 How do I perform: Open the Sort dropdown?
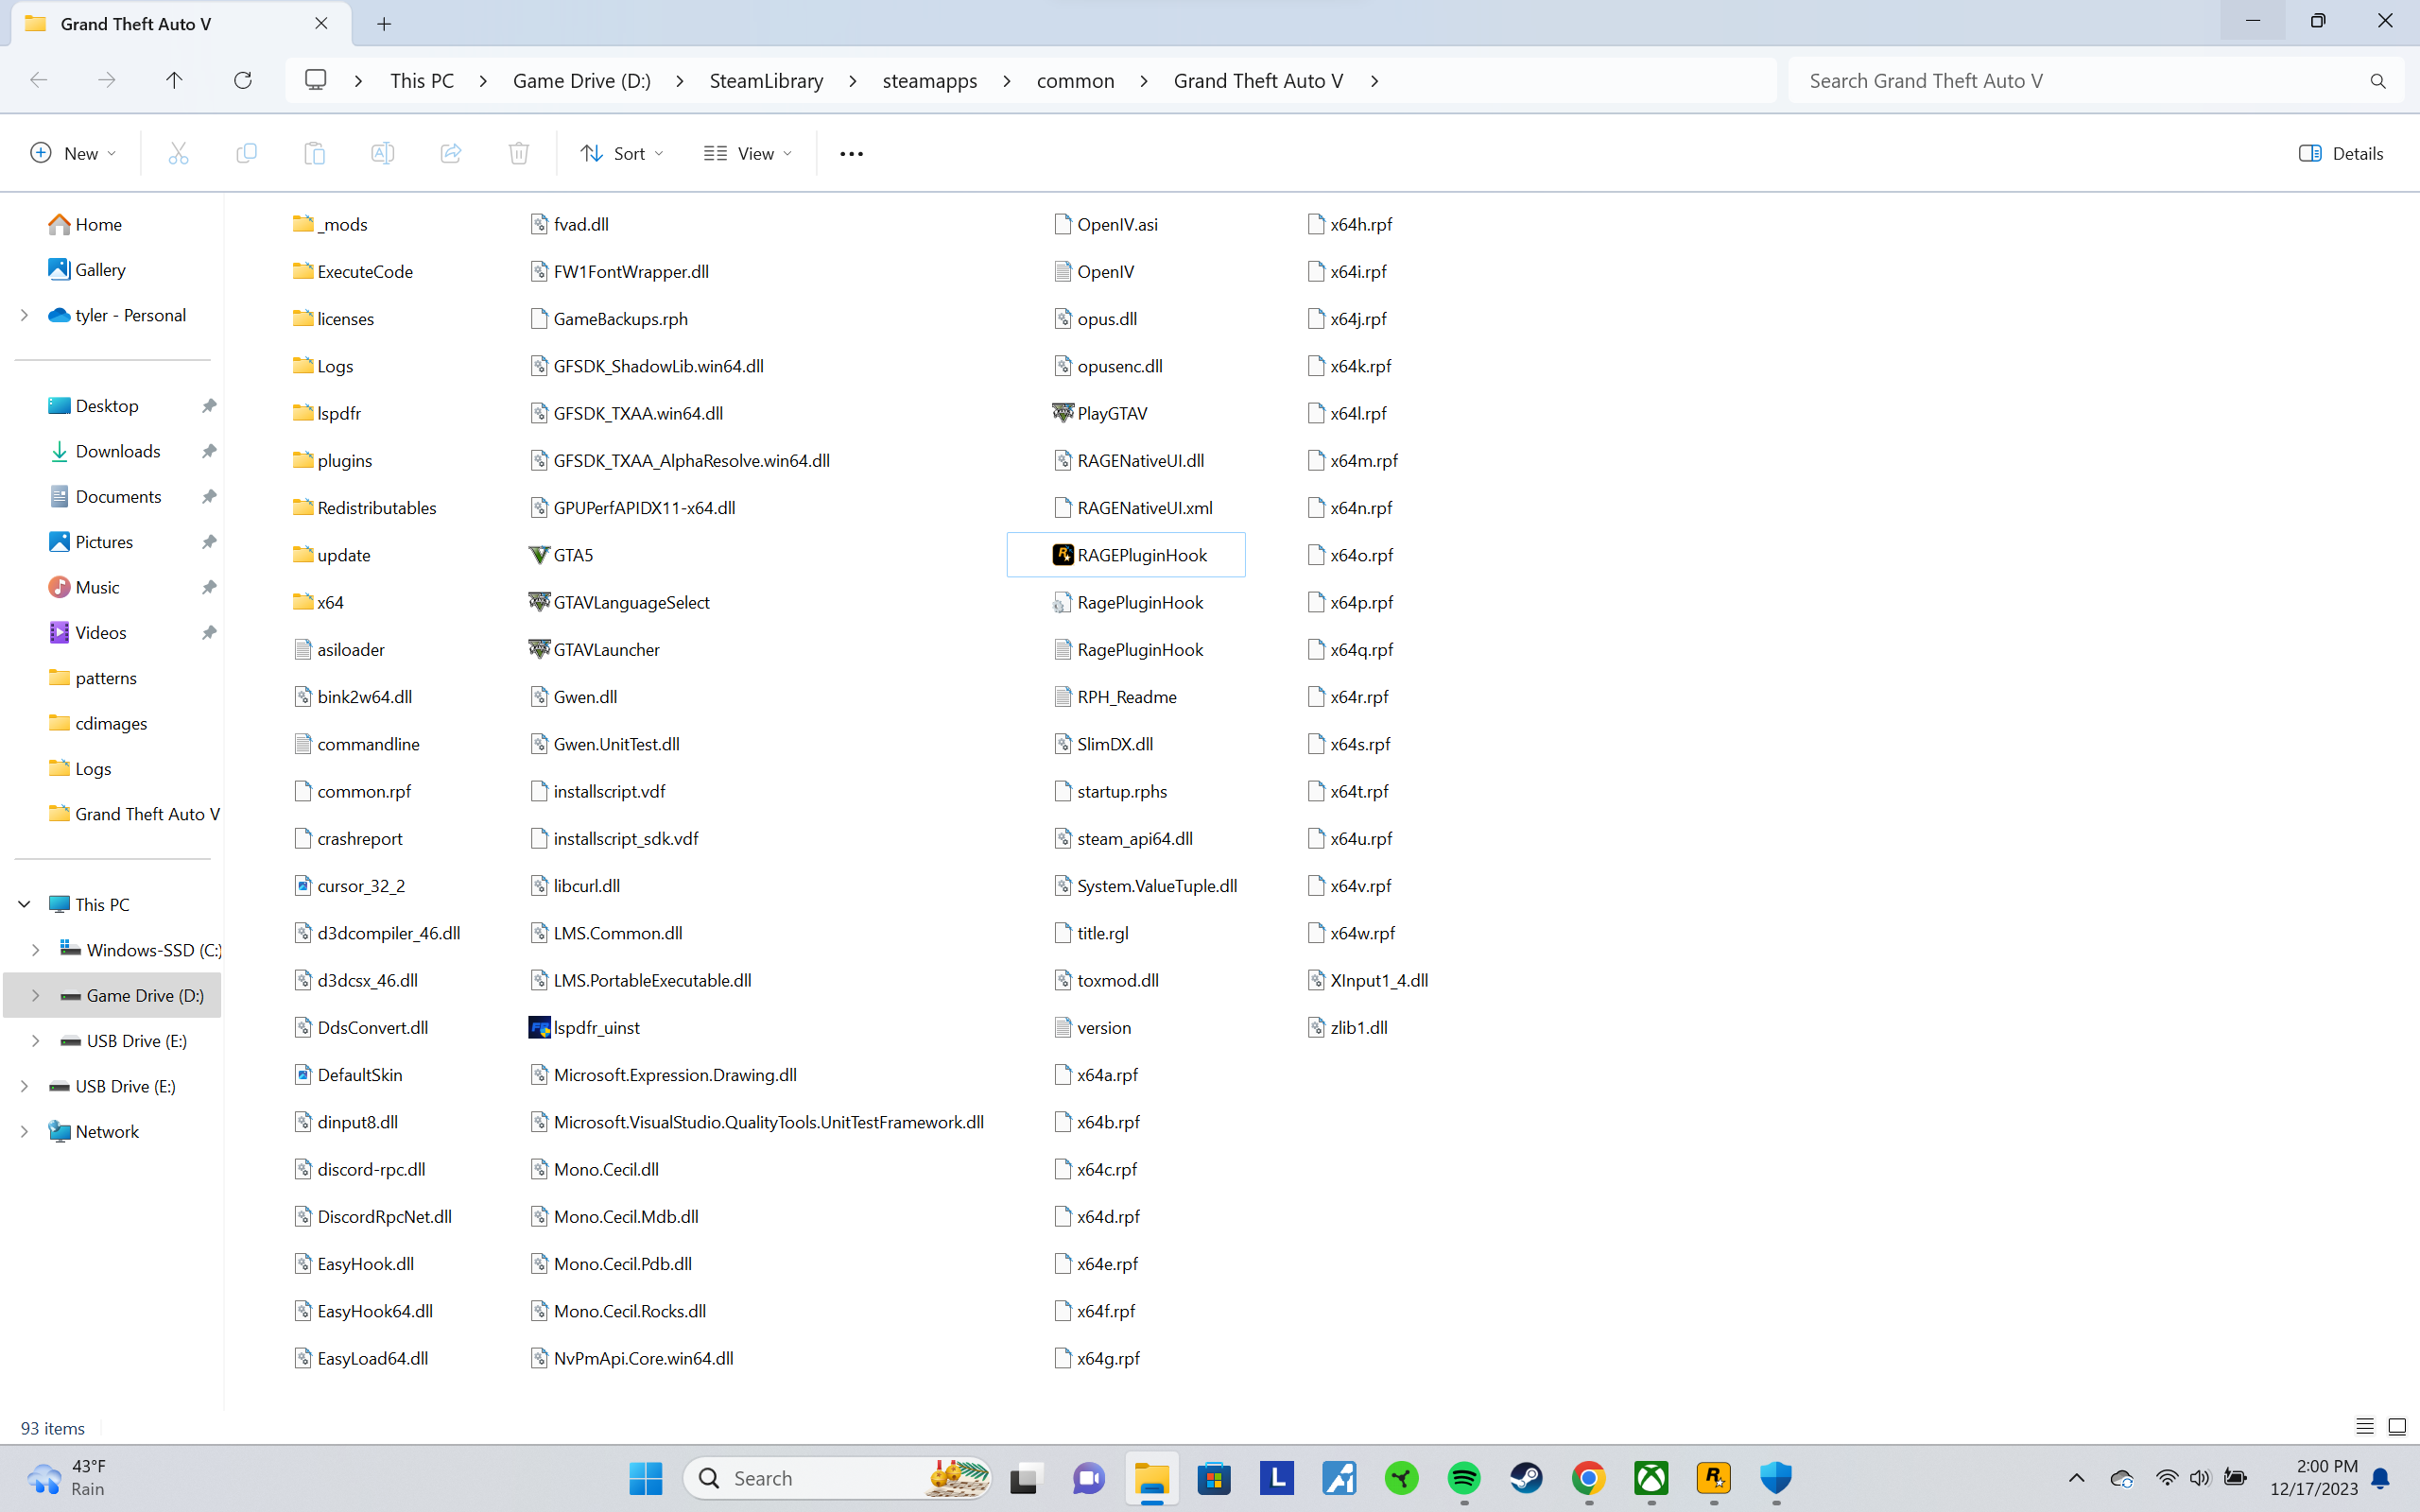coord(621,153)
